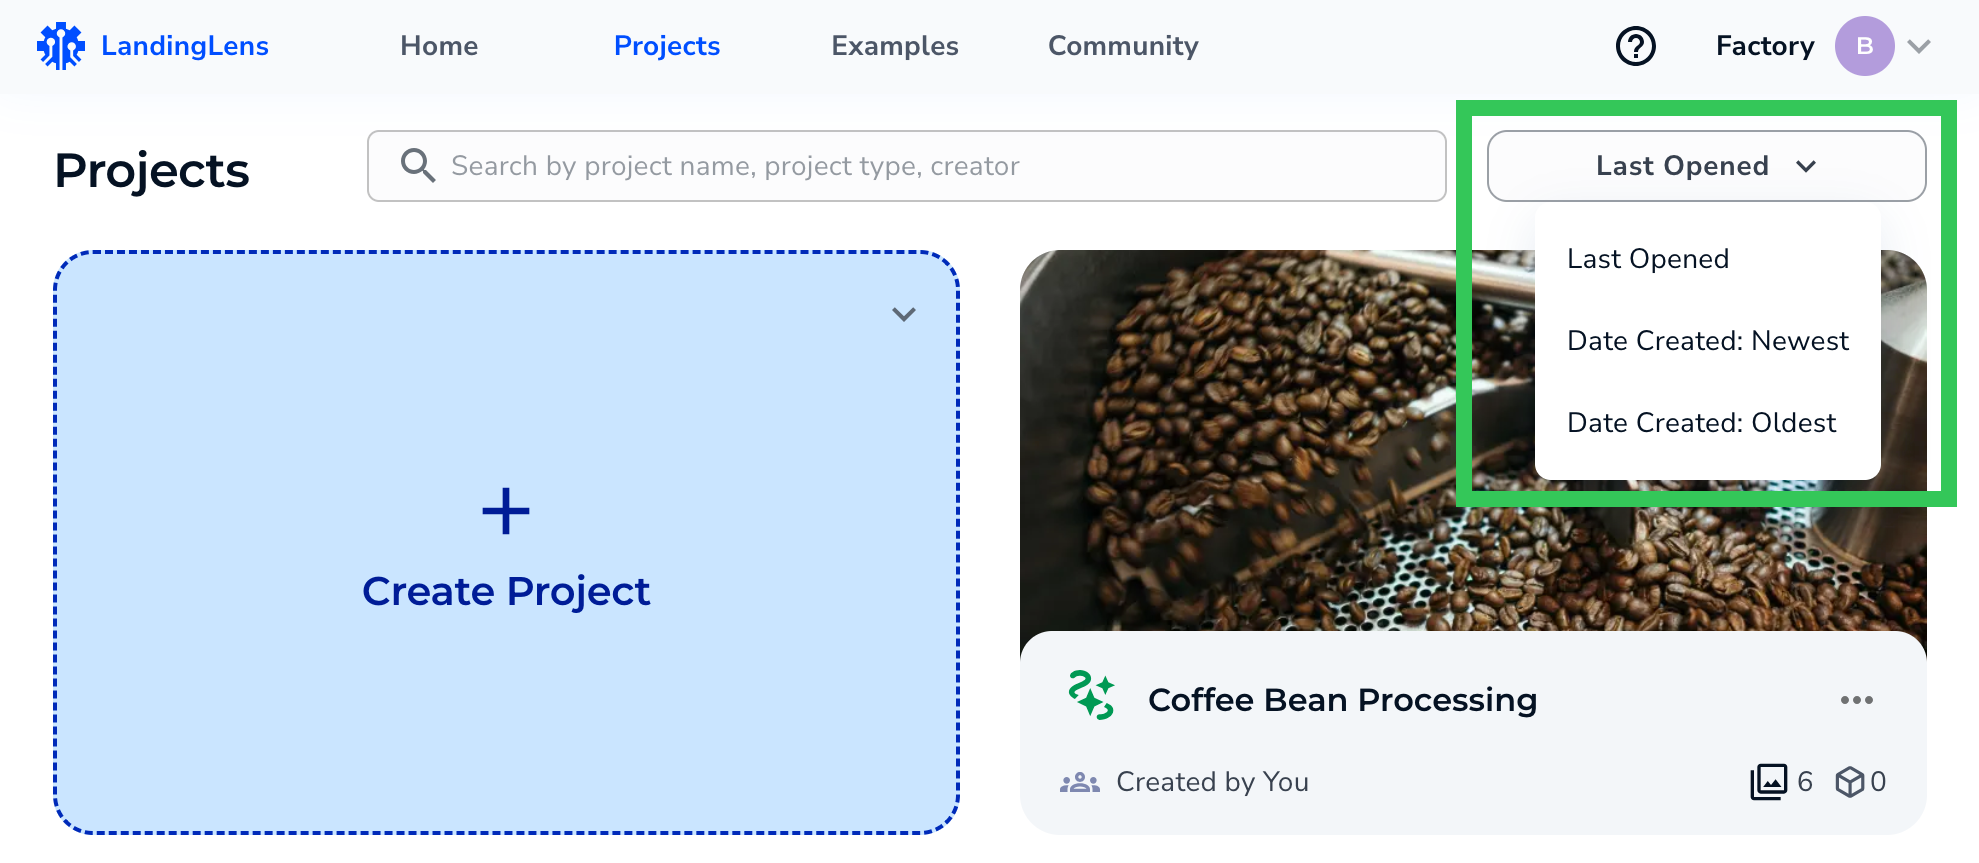Image resolution: width=1979 pixels, height=863 pixels.
Task: Open the Examples navigation tab
Action: click(x=894, y=45)
